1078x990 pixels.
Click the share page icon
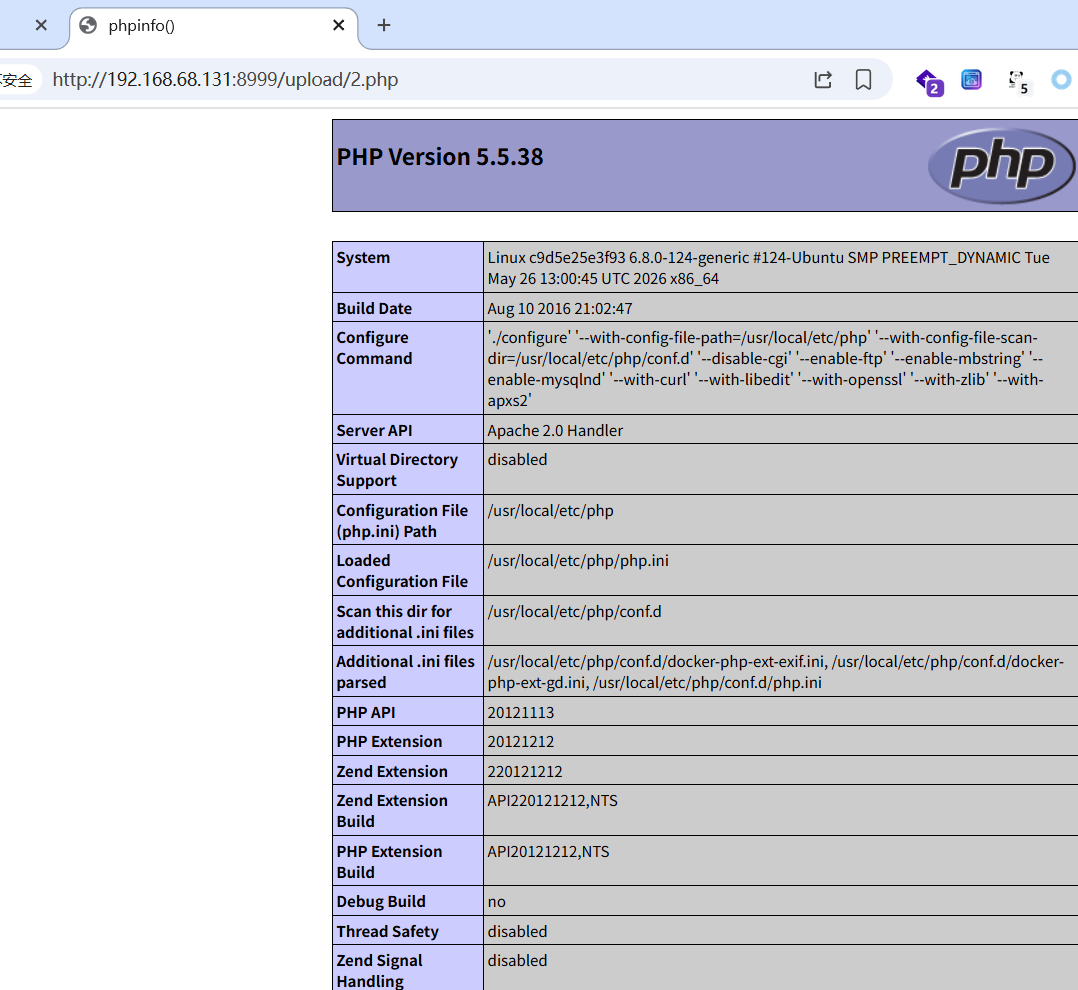(823, 80)
